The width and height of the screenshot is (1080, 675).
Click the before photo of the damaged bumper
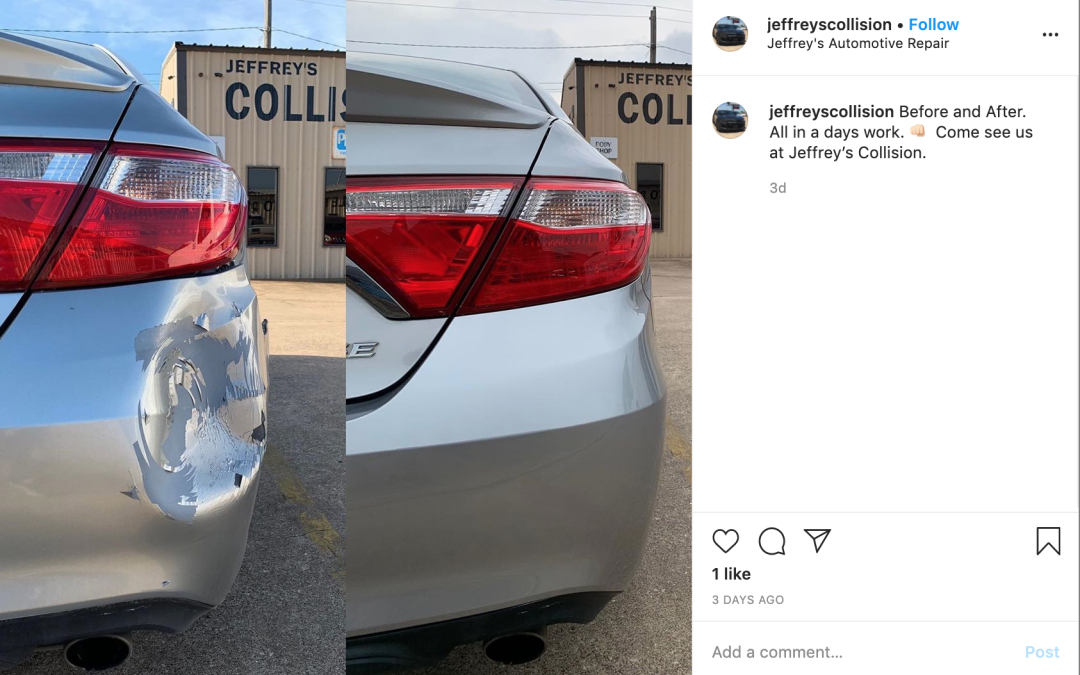point(172,338)
